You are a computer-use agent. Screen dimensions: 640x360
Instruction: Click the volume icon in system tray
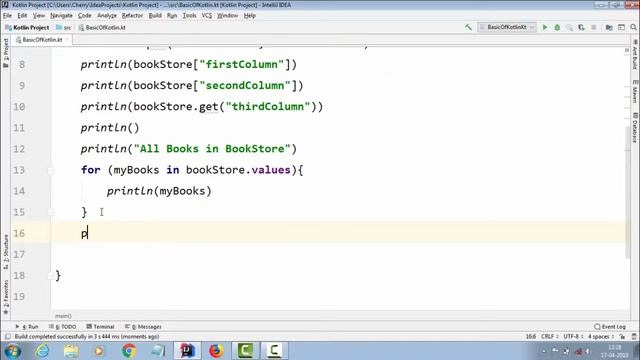point(588,351)
